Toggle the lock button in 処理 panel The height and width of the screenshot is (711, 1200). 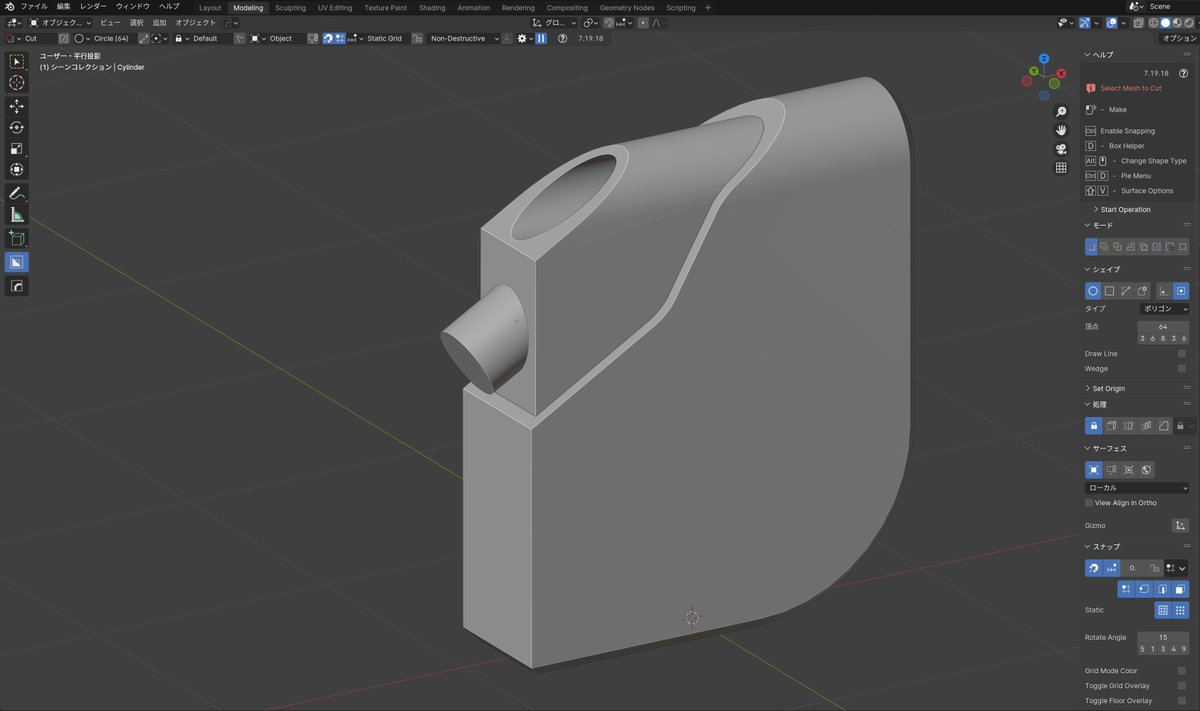click(x=1094, y=426)
